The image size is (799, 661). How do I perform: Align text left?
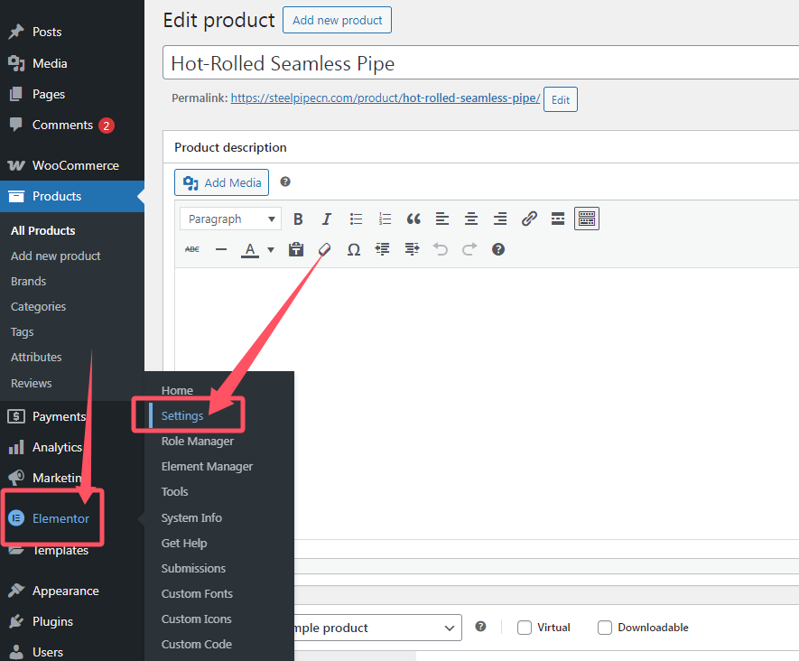click(x=442, y=219)
